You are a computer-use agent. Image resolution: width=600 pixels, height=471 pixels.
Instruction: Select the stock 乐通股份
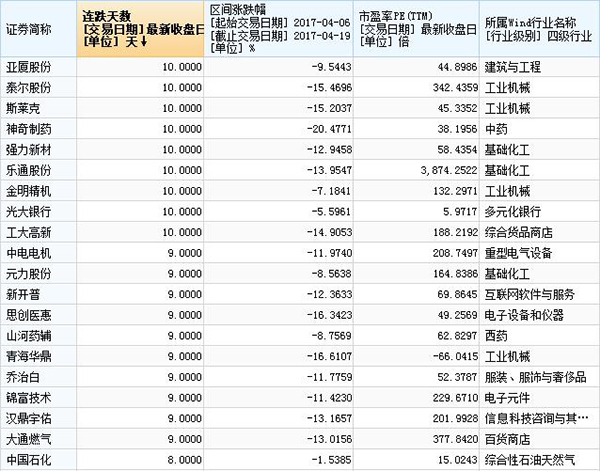click(x=28, y=171)
